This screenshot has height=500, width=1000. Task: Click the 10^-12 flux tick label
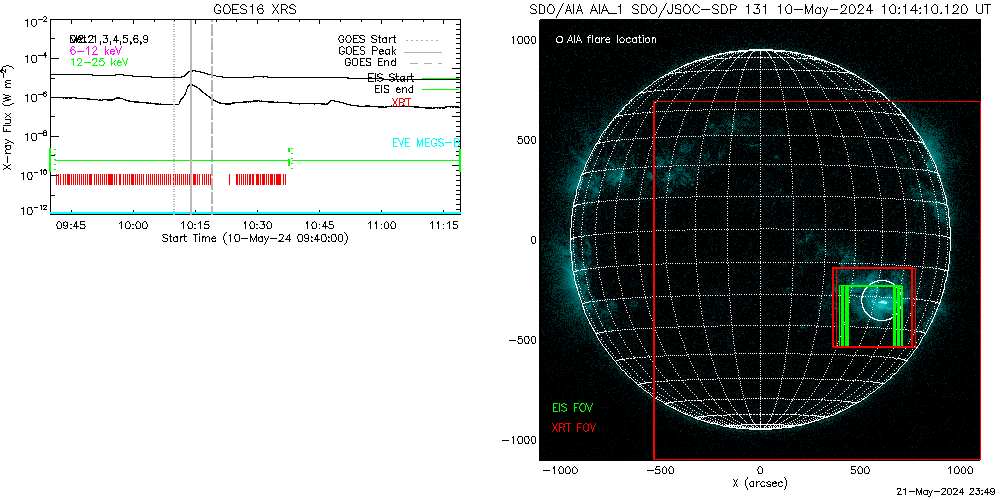(36, 211)
